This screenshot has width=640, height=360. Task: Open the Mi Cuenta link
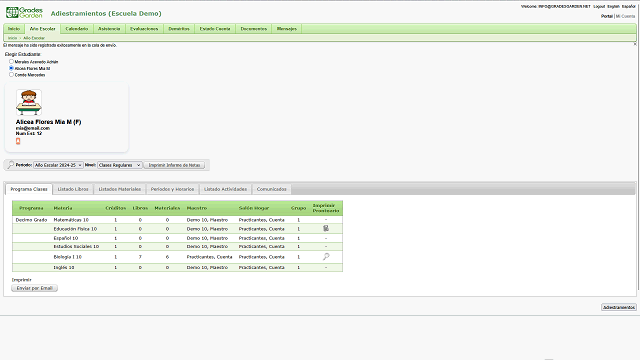pos(625,16)
